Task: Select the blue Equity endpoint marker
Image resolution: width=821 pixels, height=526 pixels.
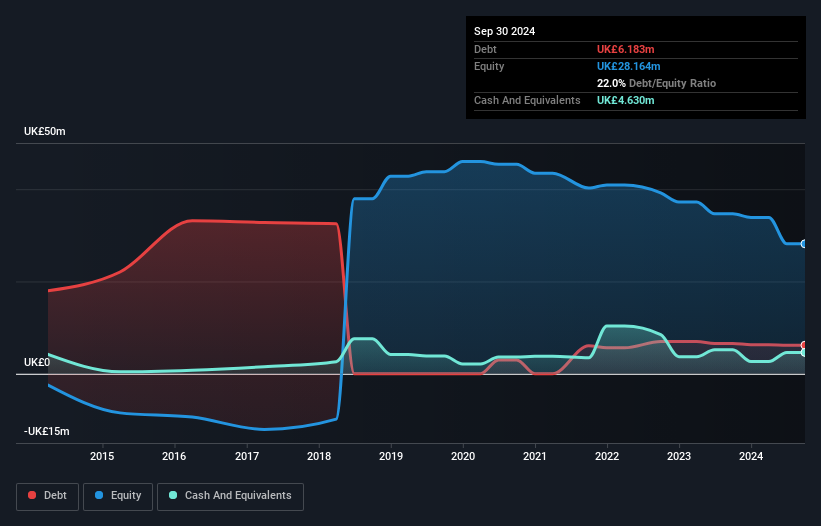Action: pyautogui.click(x=804, y=244)
